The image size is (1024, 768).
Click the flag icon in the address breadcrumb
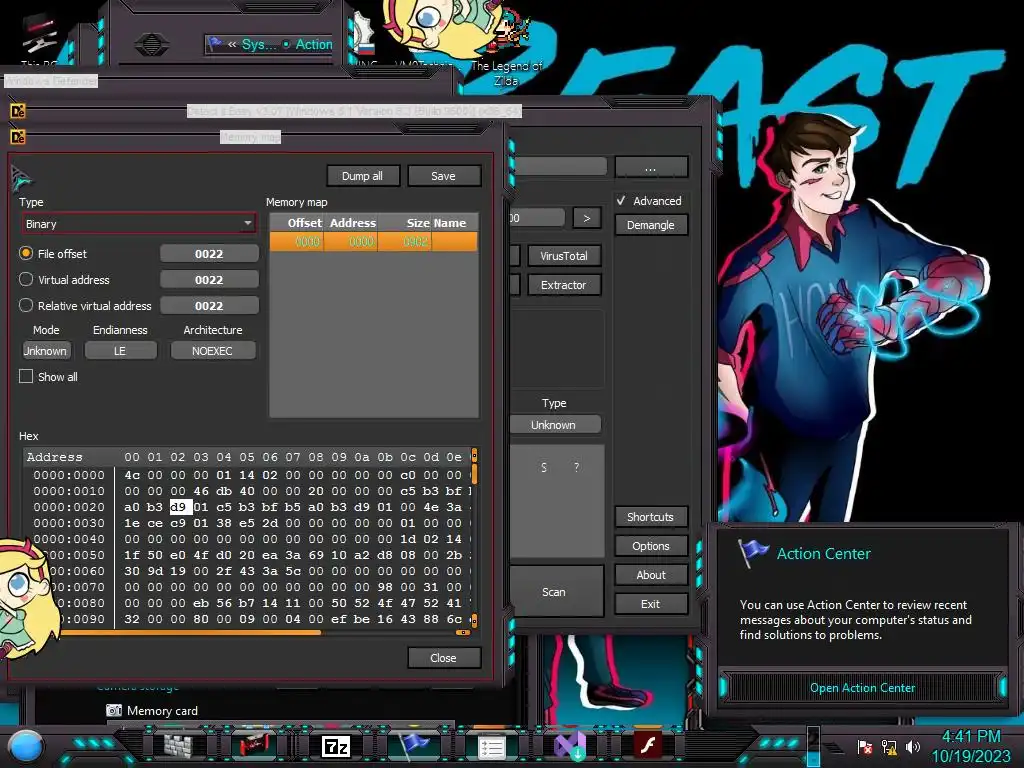tap(214, 44)
